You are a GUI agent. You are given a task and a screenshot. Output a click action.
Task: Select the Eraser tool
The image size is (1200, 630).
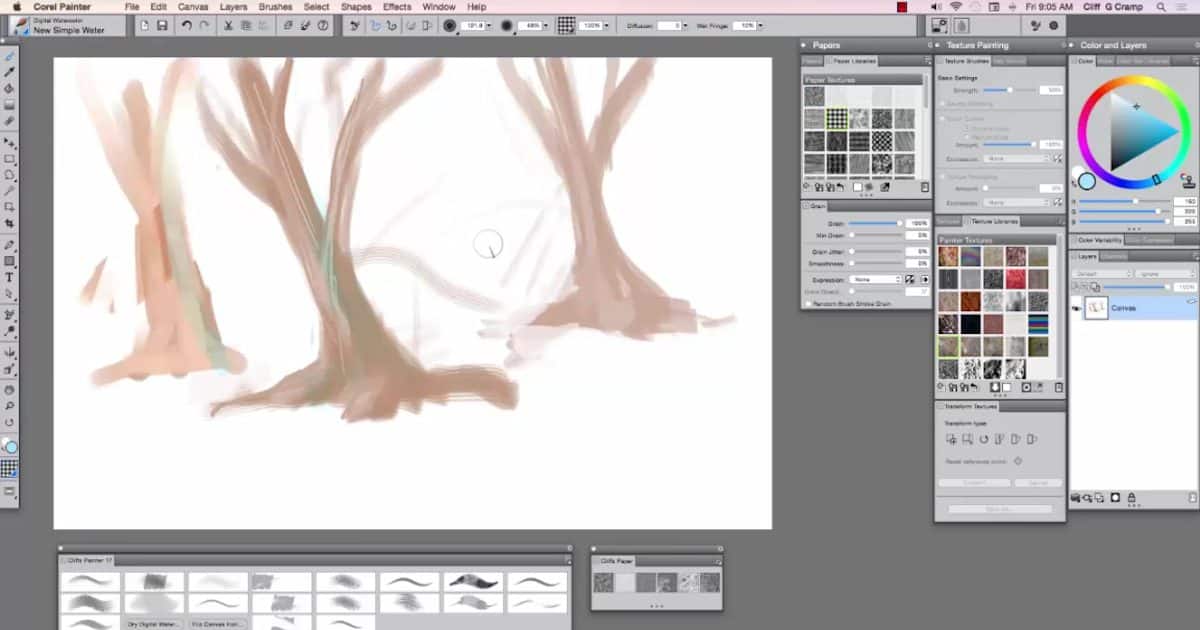8,106
